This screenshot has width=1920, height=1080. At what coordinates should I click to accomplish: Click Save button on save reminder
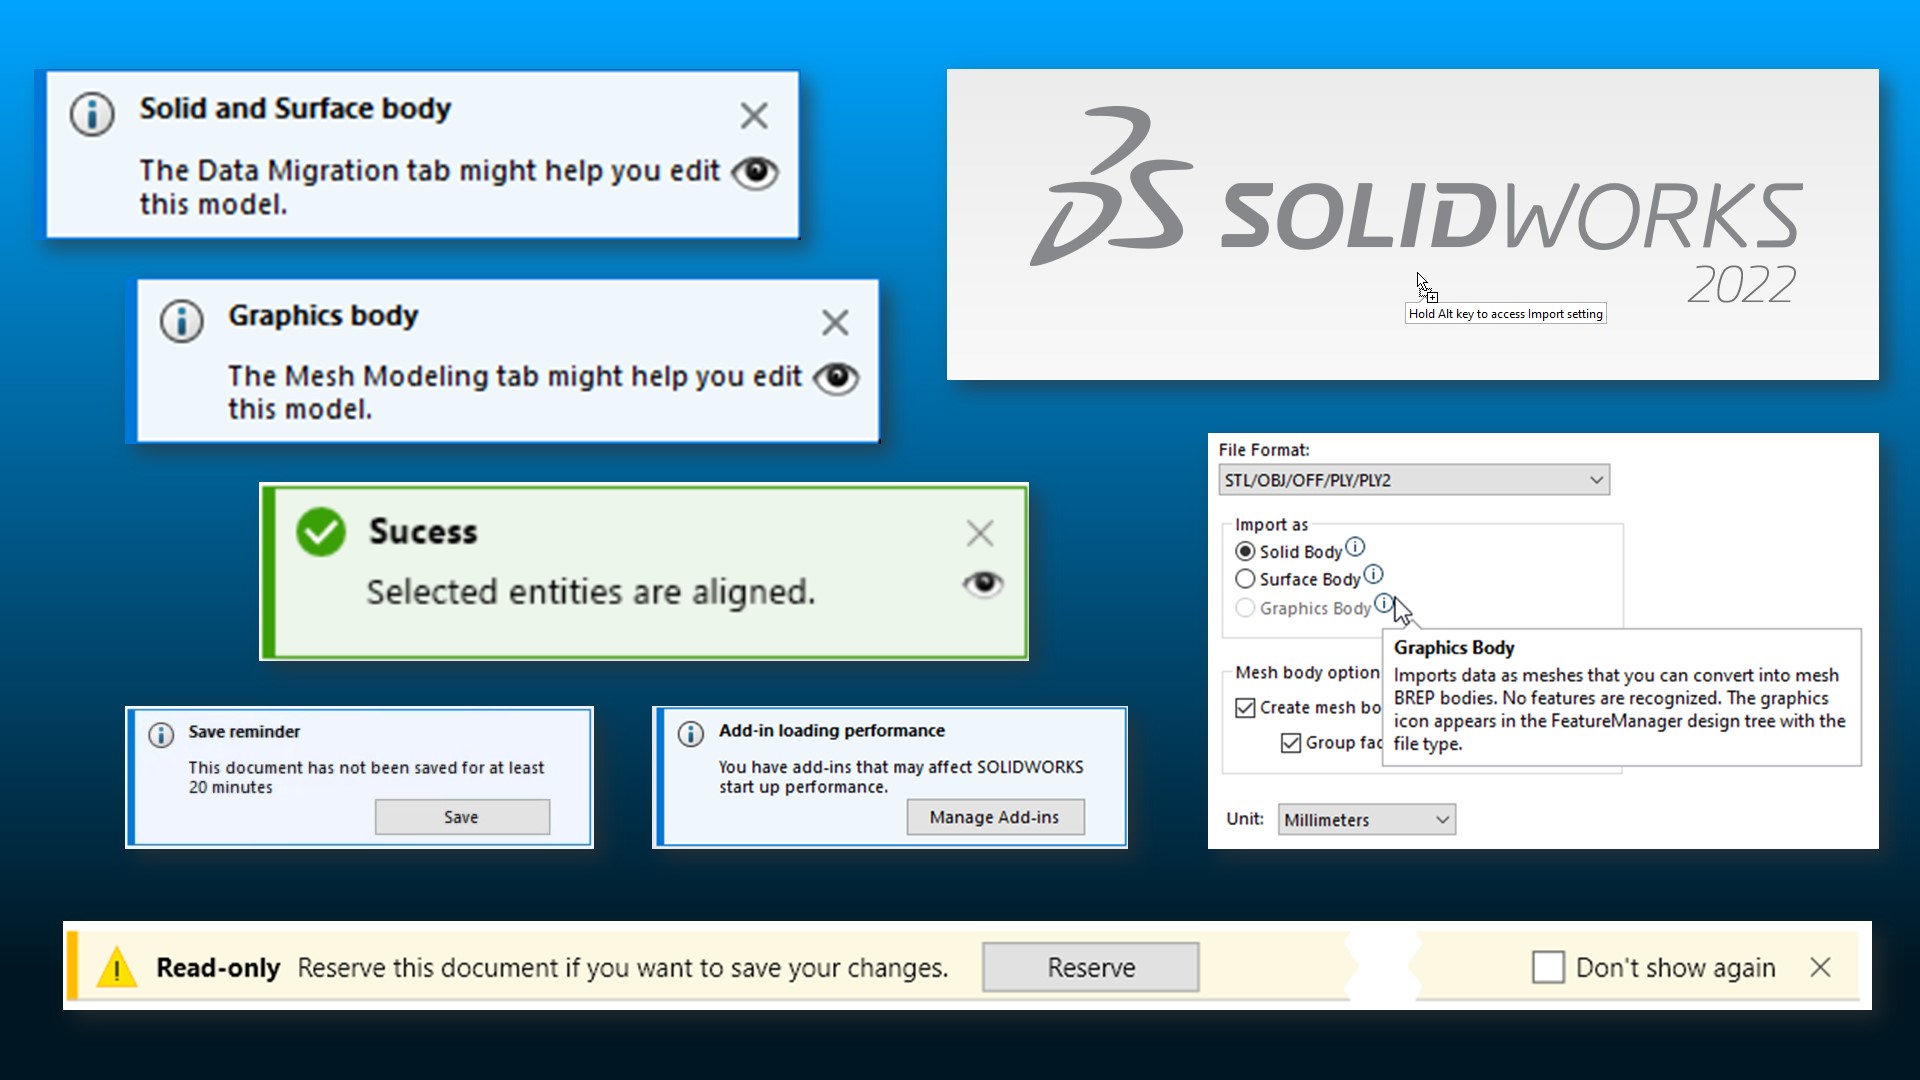(x=460, y=816)
